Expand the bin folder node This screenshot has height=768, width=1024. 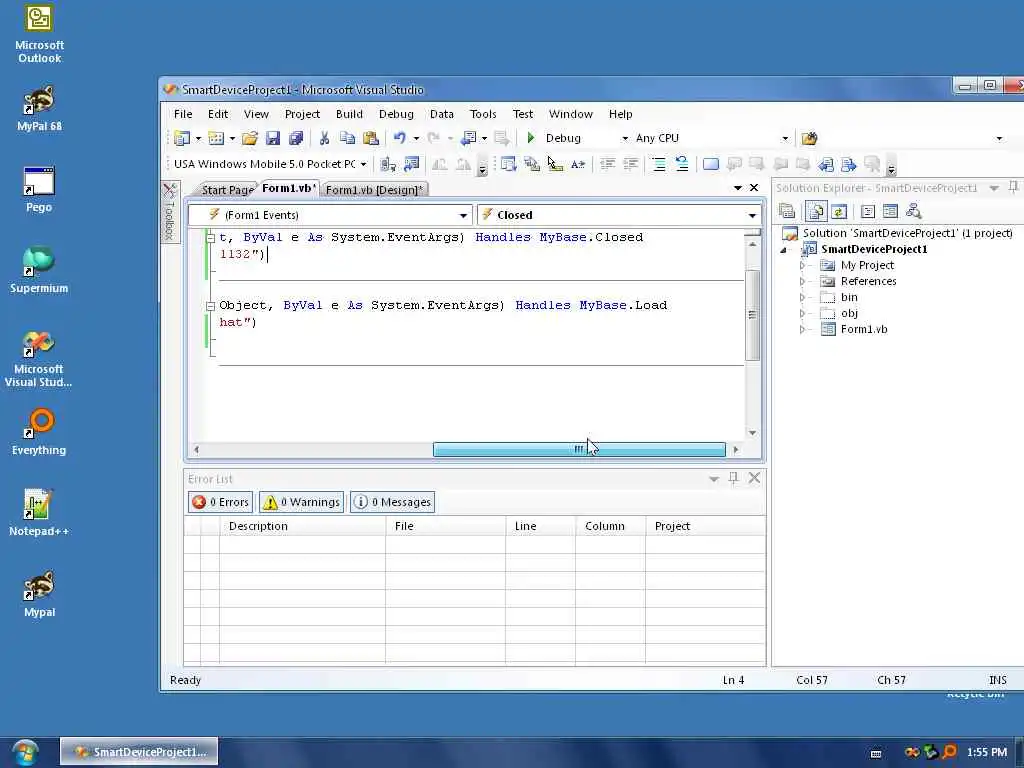802,297
